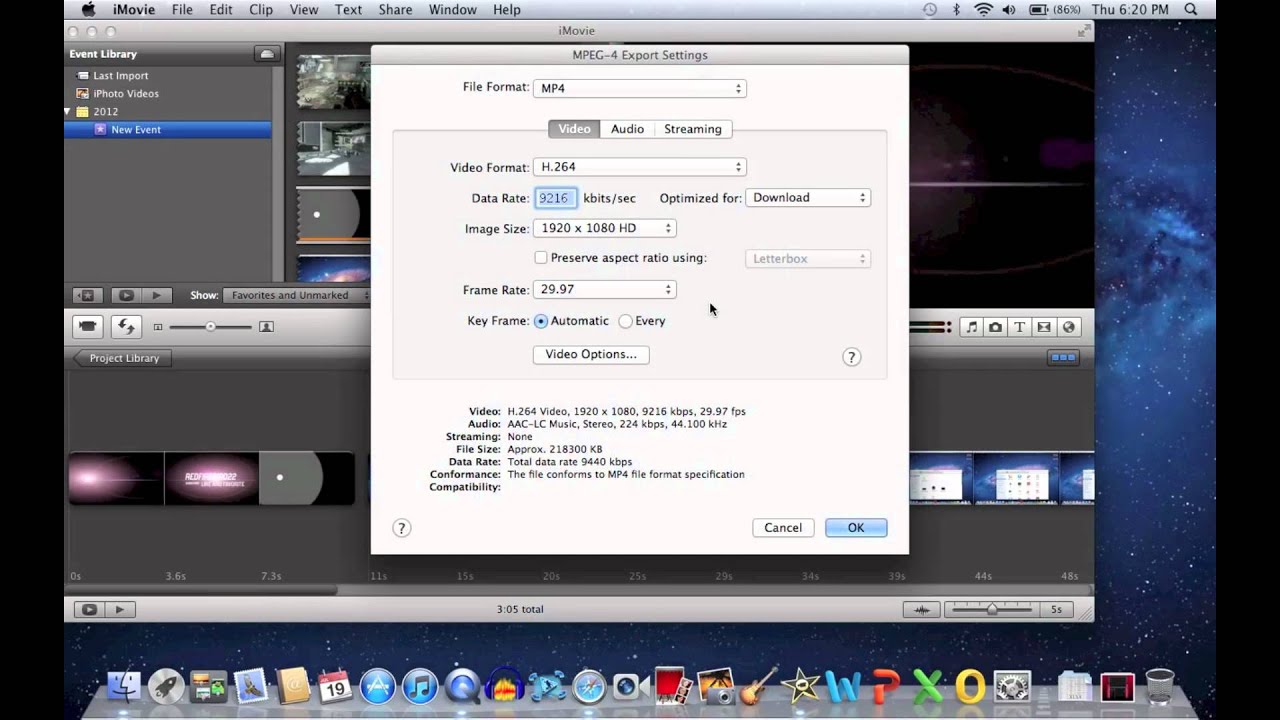This screenshot has height=720, width=1280.
Task: Click the Data Rate input field
Action: tap(556, 198)
